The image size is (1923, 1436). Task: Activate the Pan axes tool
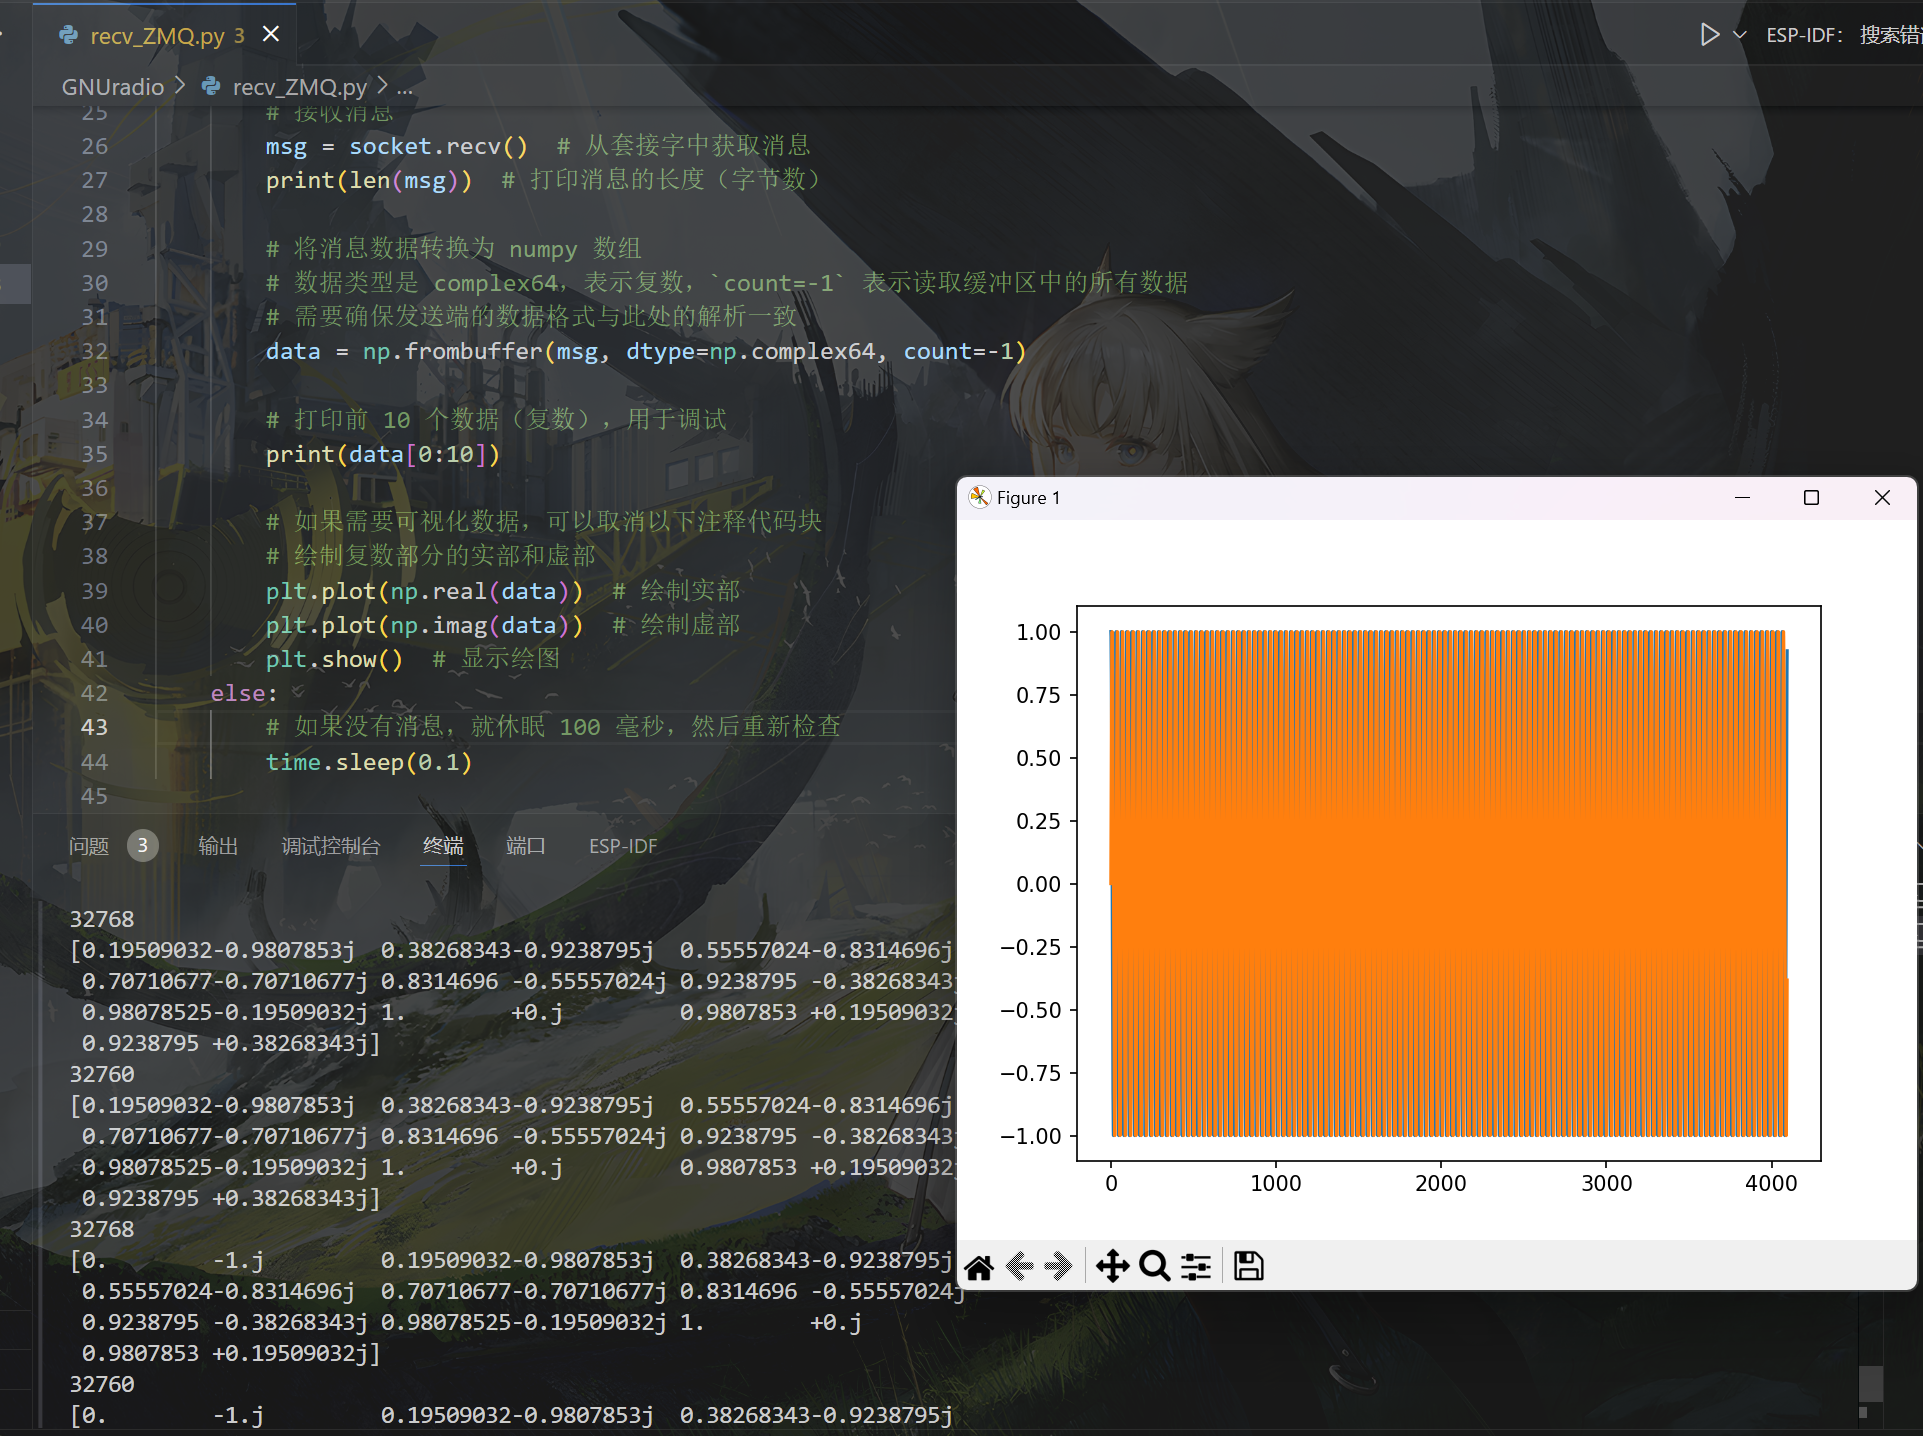(1112, 1267)
